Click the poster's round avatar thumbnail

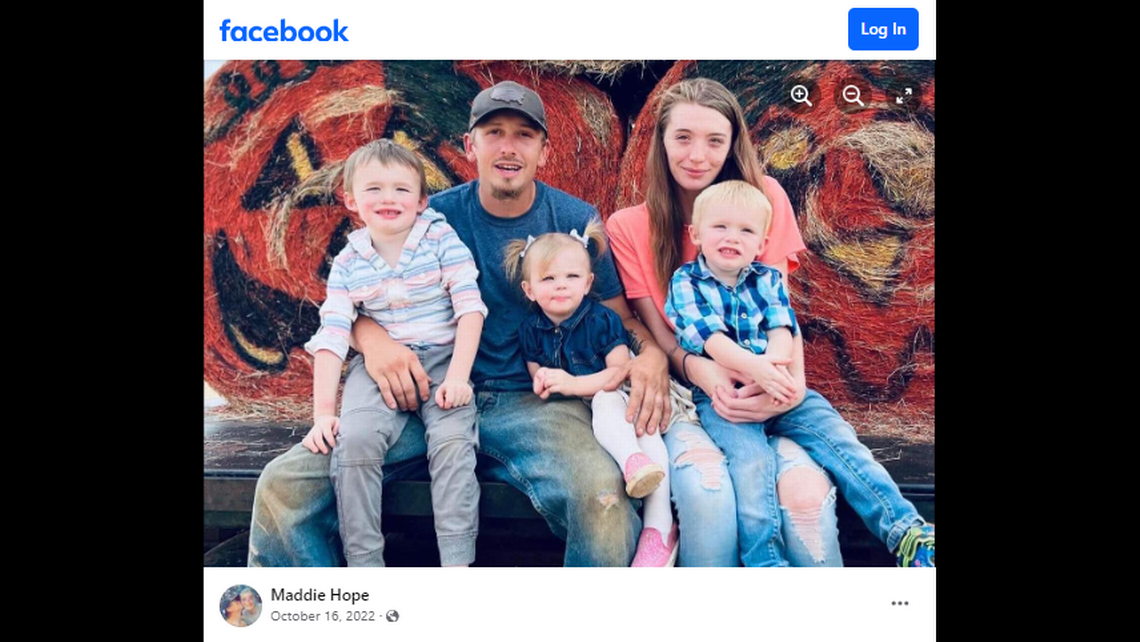(x=241, y=605)
